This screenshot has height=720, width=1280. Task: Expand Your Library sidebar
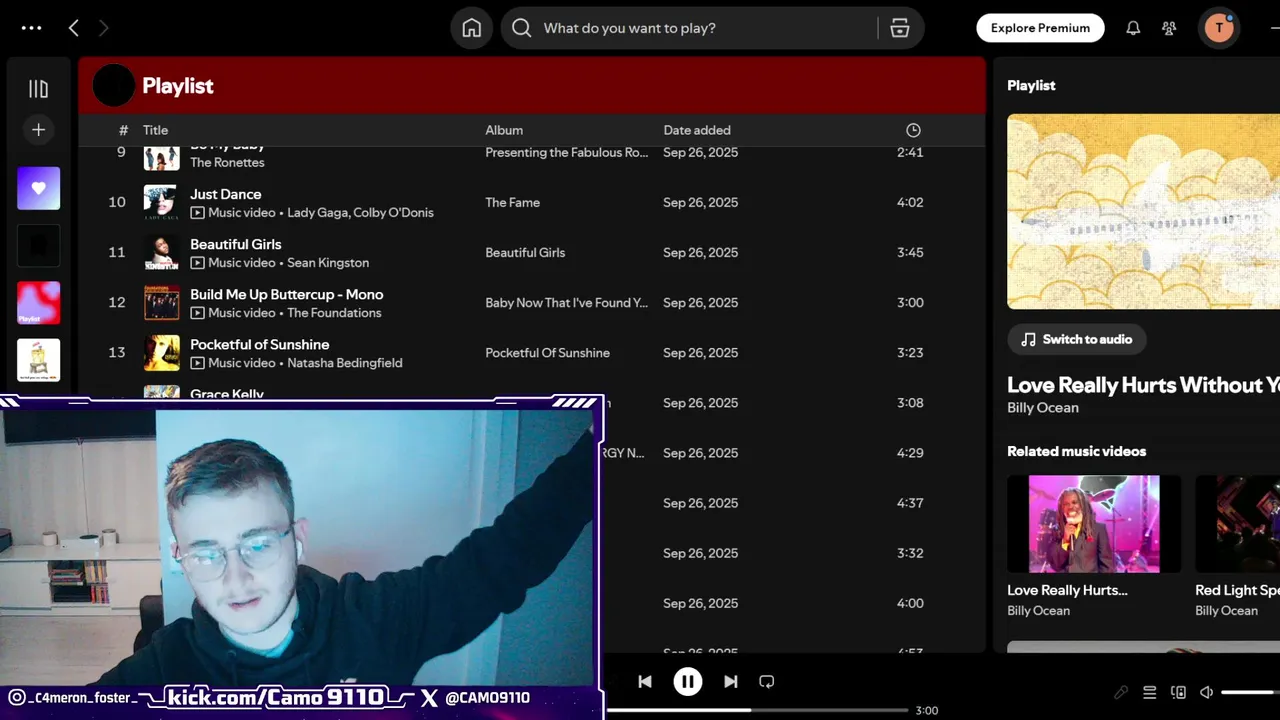[38, 89]
